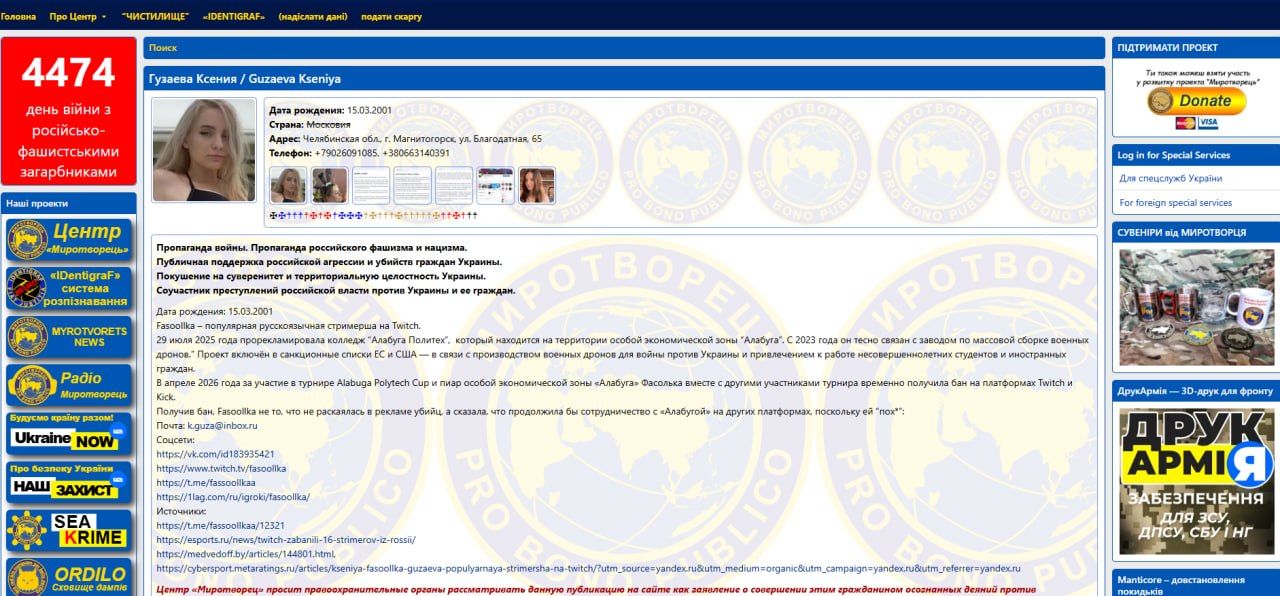
Task: Click the Log in for Special Services header
Action: pos(1196,155)
